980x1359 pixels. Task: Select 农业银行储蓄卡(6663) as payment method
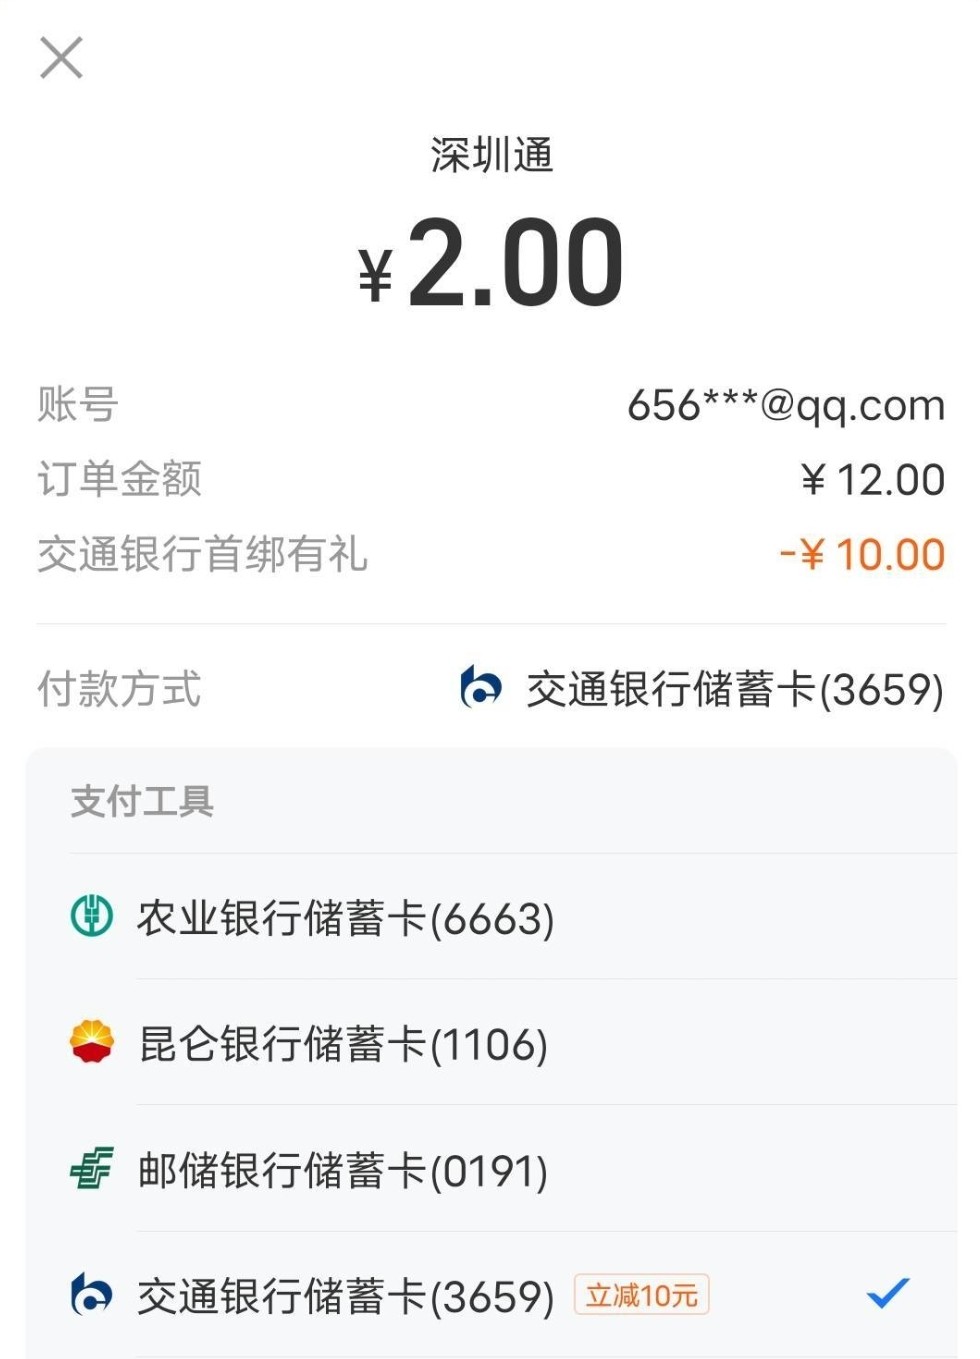(x=345, y=918)
